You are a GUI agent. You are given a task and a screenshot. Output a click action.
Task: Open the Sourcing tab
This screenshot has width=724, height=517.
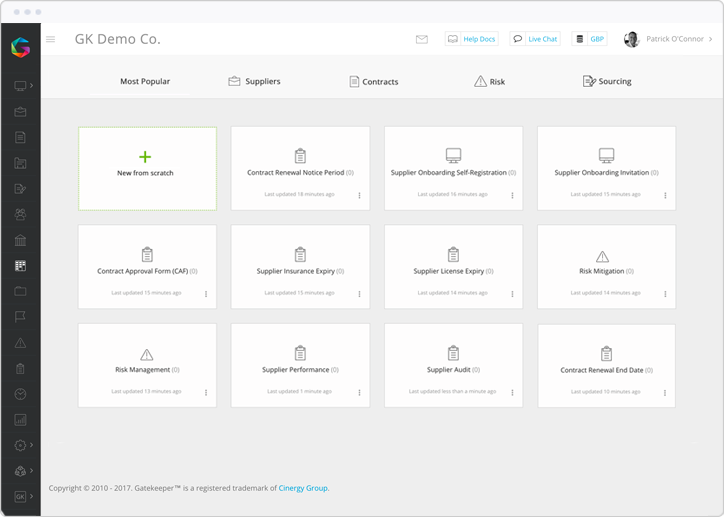click(x=607, y=81)
